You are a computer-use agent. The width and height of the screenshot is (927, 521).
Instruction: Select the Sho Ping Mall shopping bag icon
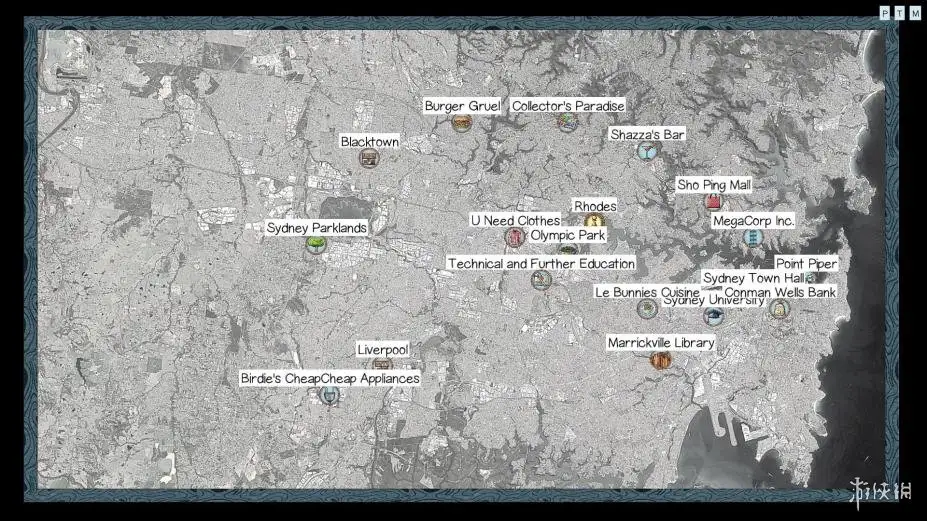[x=714, y=202]
